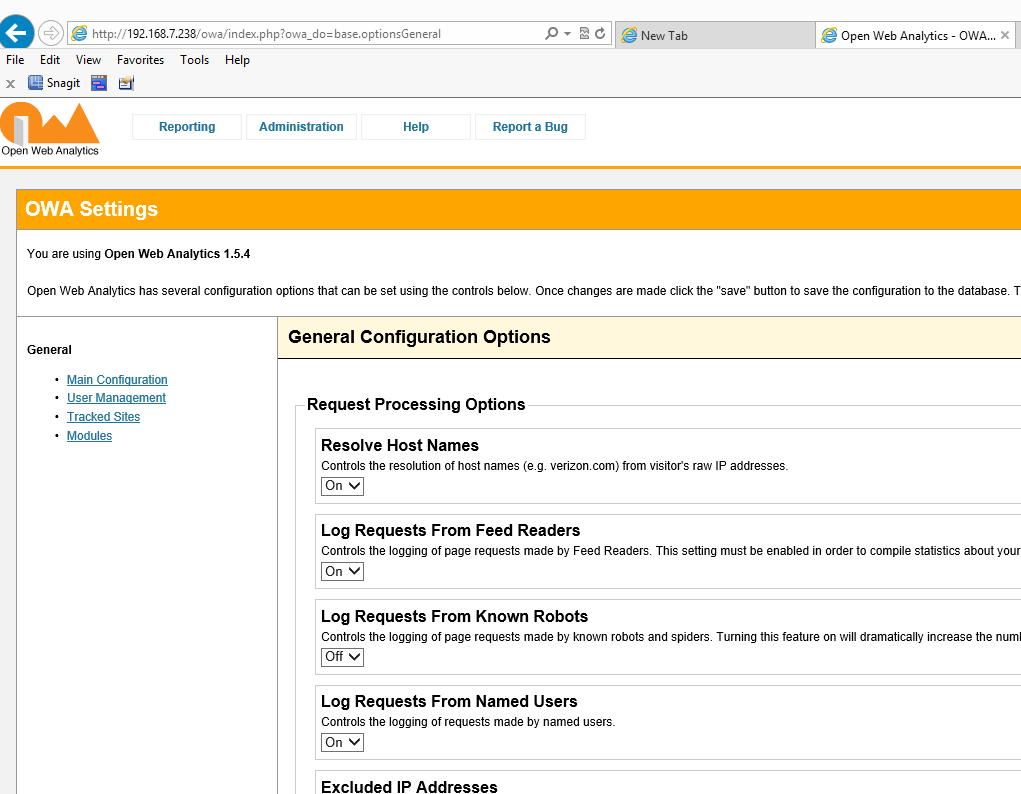
Task: Expand the Log Requests From Named Users dropdown
Action: click(342, 742)
